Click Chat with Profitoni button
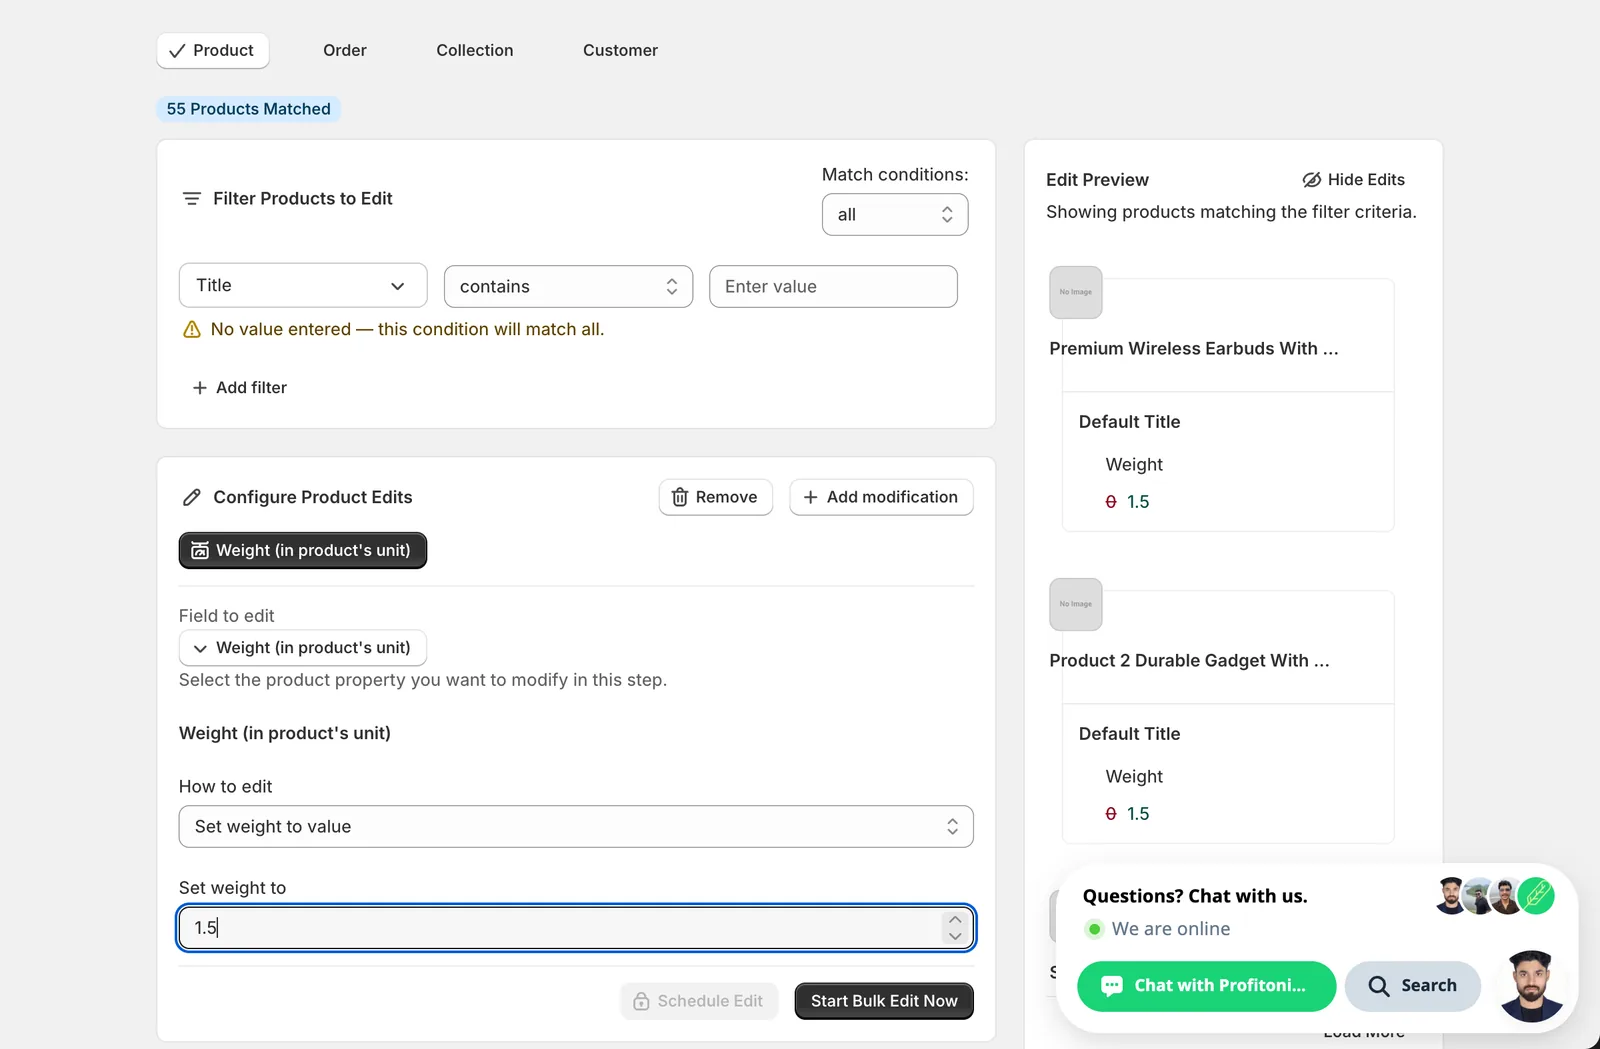The image size is (1600, 1049). (1207, 986)
